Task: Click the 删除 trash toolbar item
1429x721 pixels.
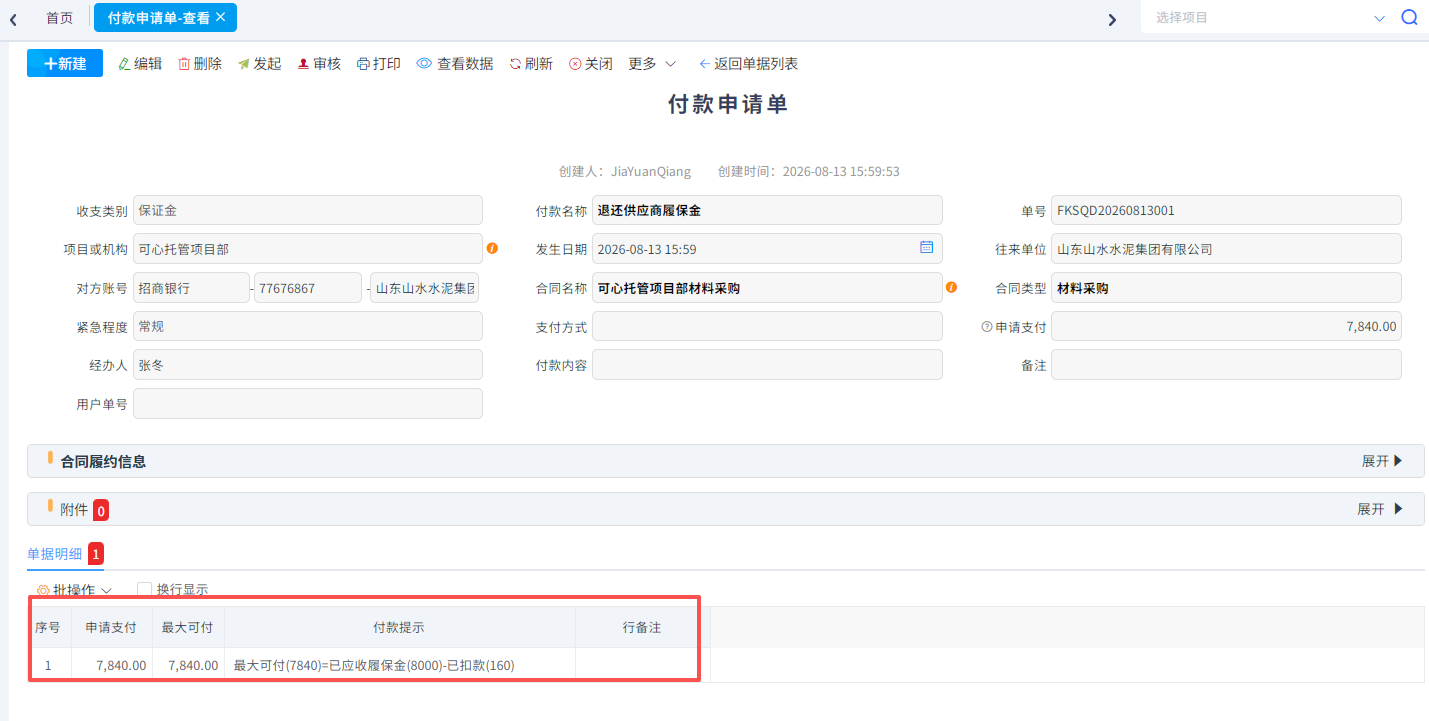Action: (x=200, y=63)
